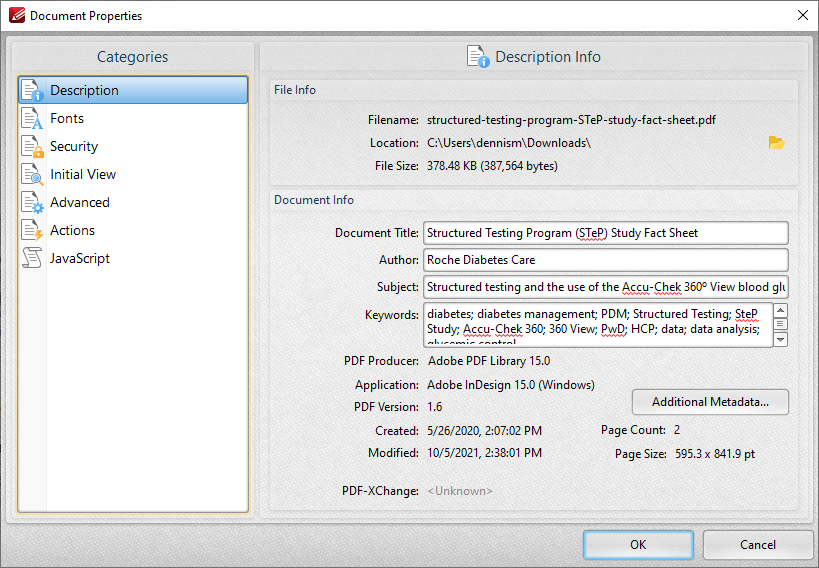
Task: Select the Description category icon
Action: coord(32,90)
